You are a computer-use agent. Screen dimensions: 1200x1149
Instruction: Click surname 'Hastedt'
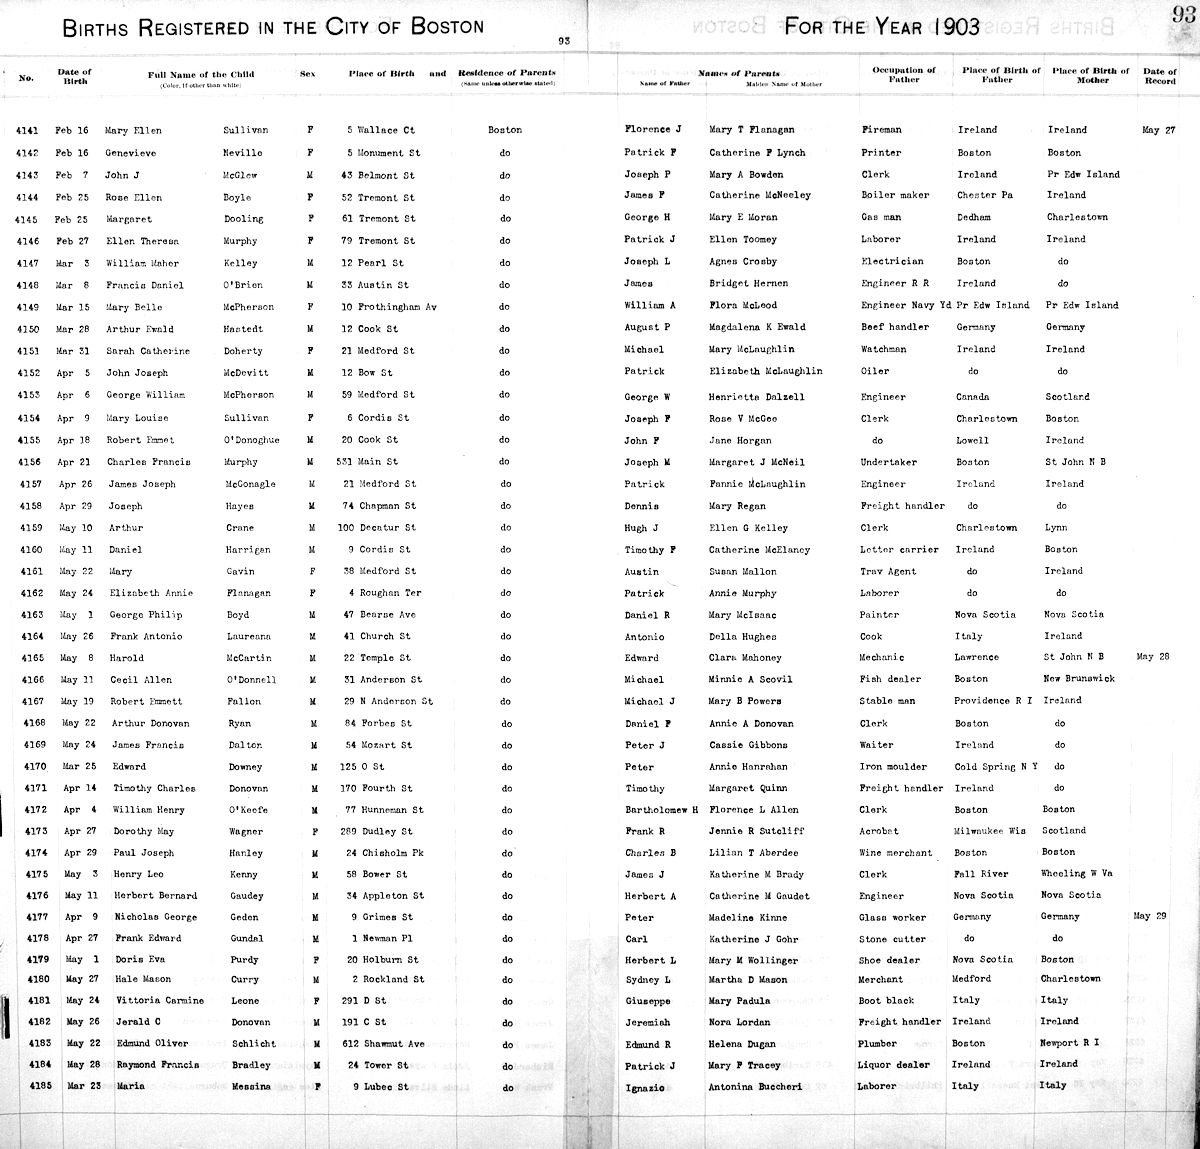tap(243, 329)
